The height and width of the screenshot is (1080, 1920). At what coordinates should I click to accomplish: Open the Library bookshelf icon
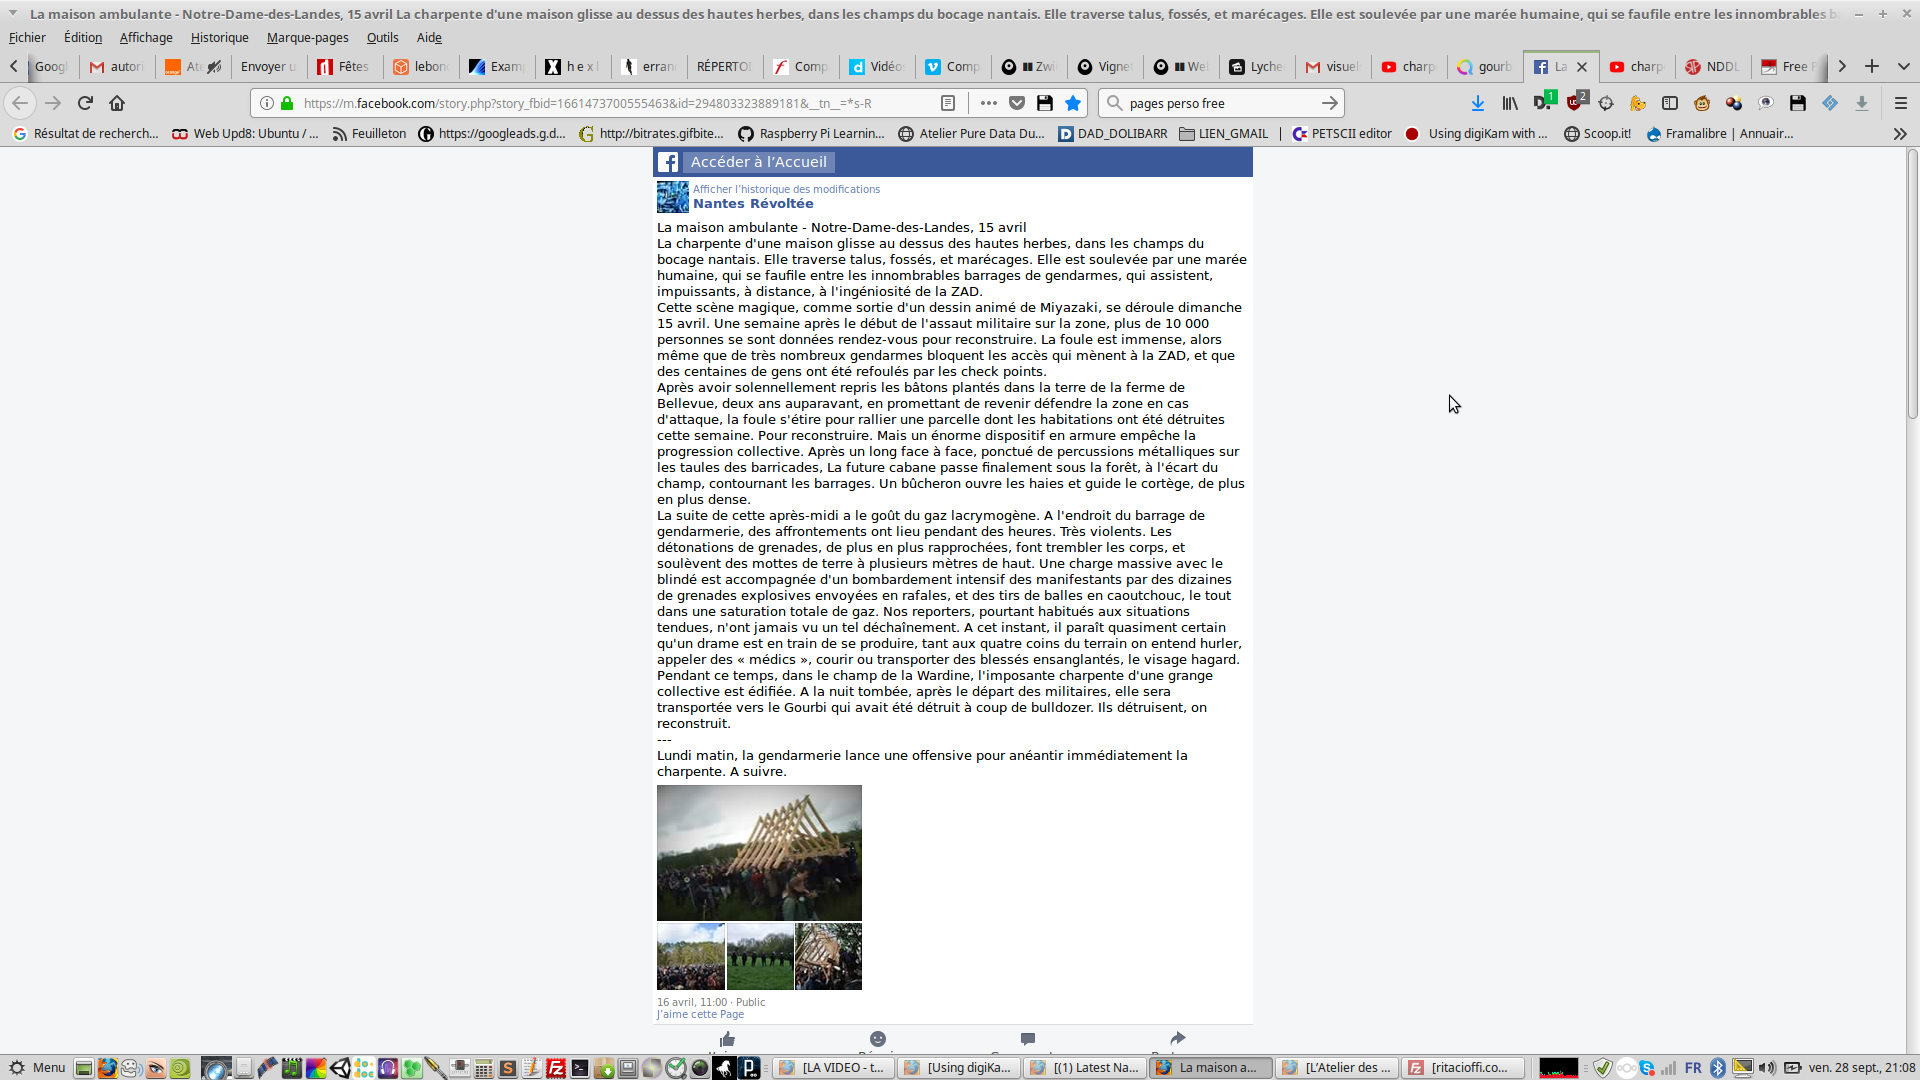click(1510, 103)
